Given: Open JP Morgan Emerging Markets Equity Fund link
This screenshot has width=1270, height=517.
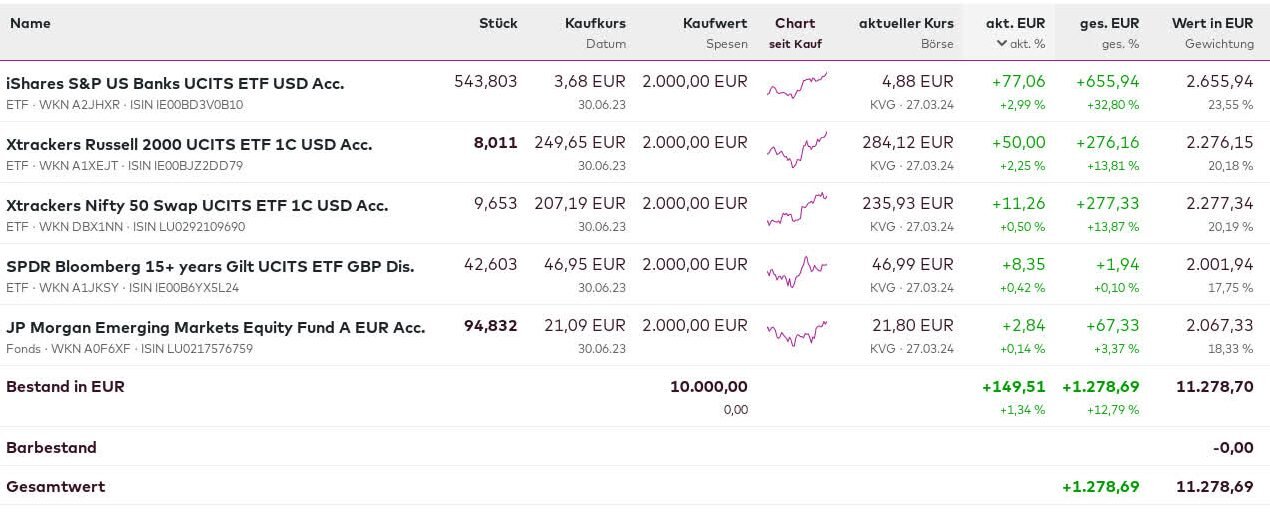Looking at the screenshot, I should (215, 328).
